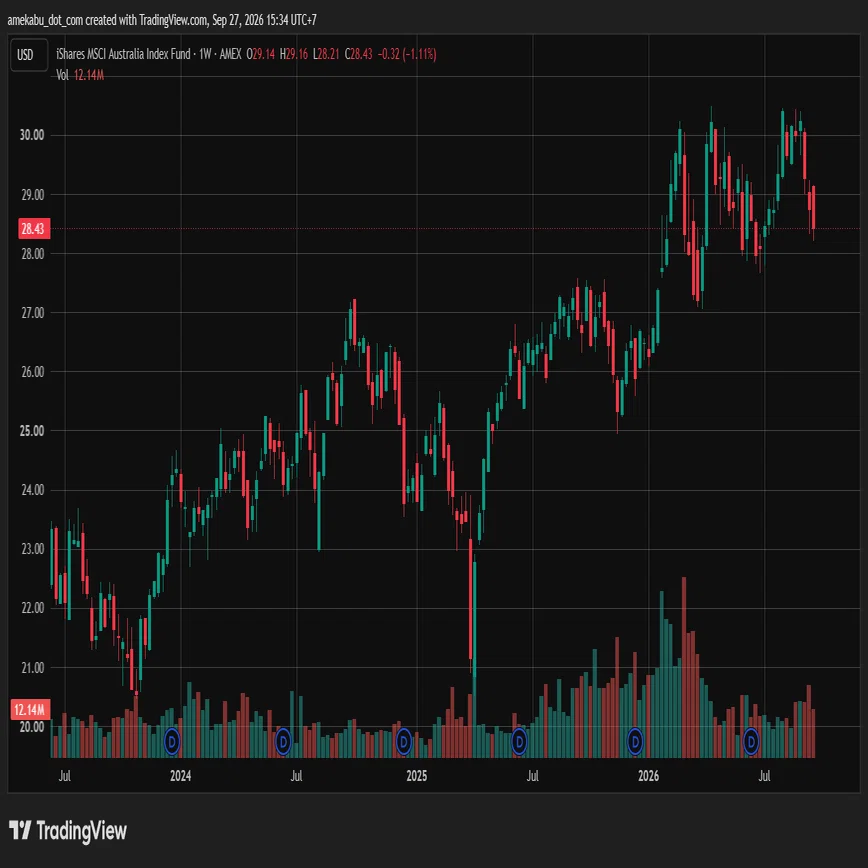Viewport: 868px width, 868px height.
Task: Click the 1W interval in the chart header
Action: coord(205,54)
